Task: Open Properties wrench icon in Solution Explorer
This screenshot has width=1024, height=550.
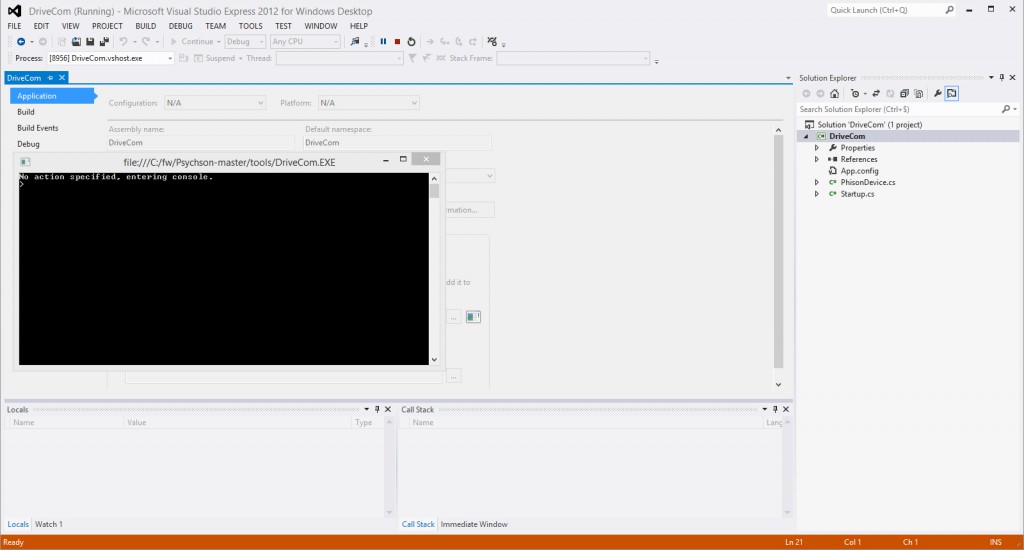Action: click(937, 93)
